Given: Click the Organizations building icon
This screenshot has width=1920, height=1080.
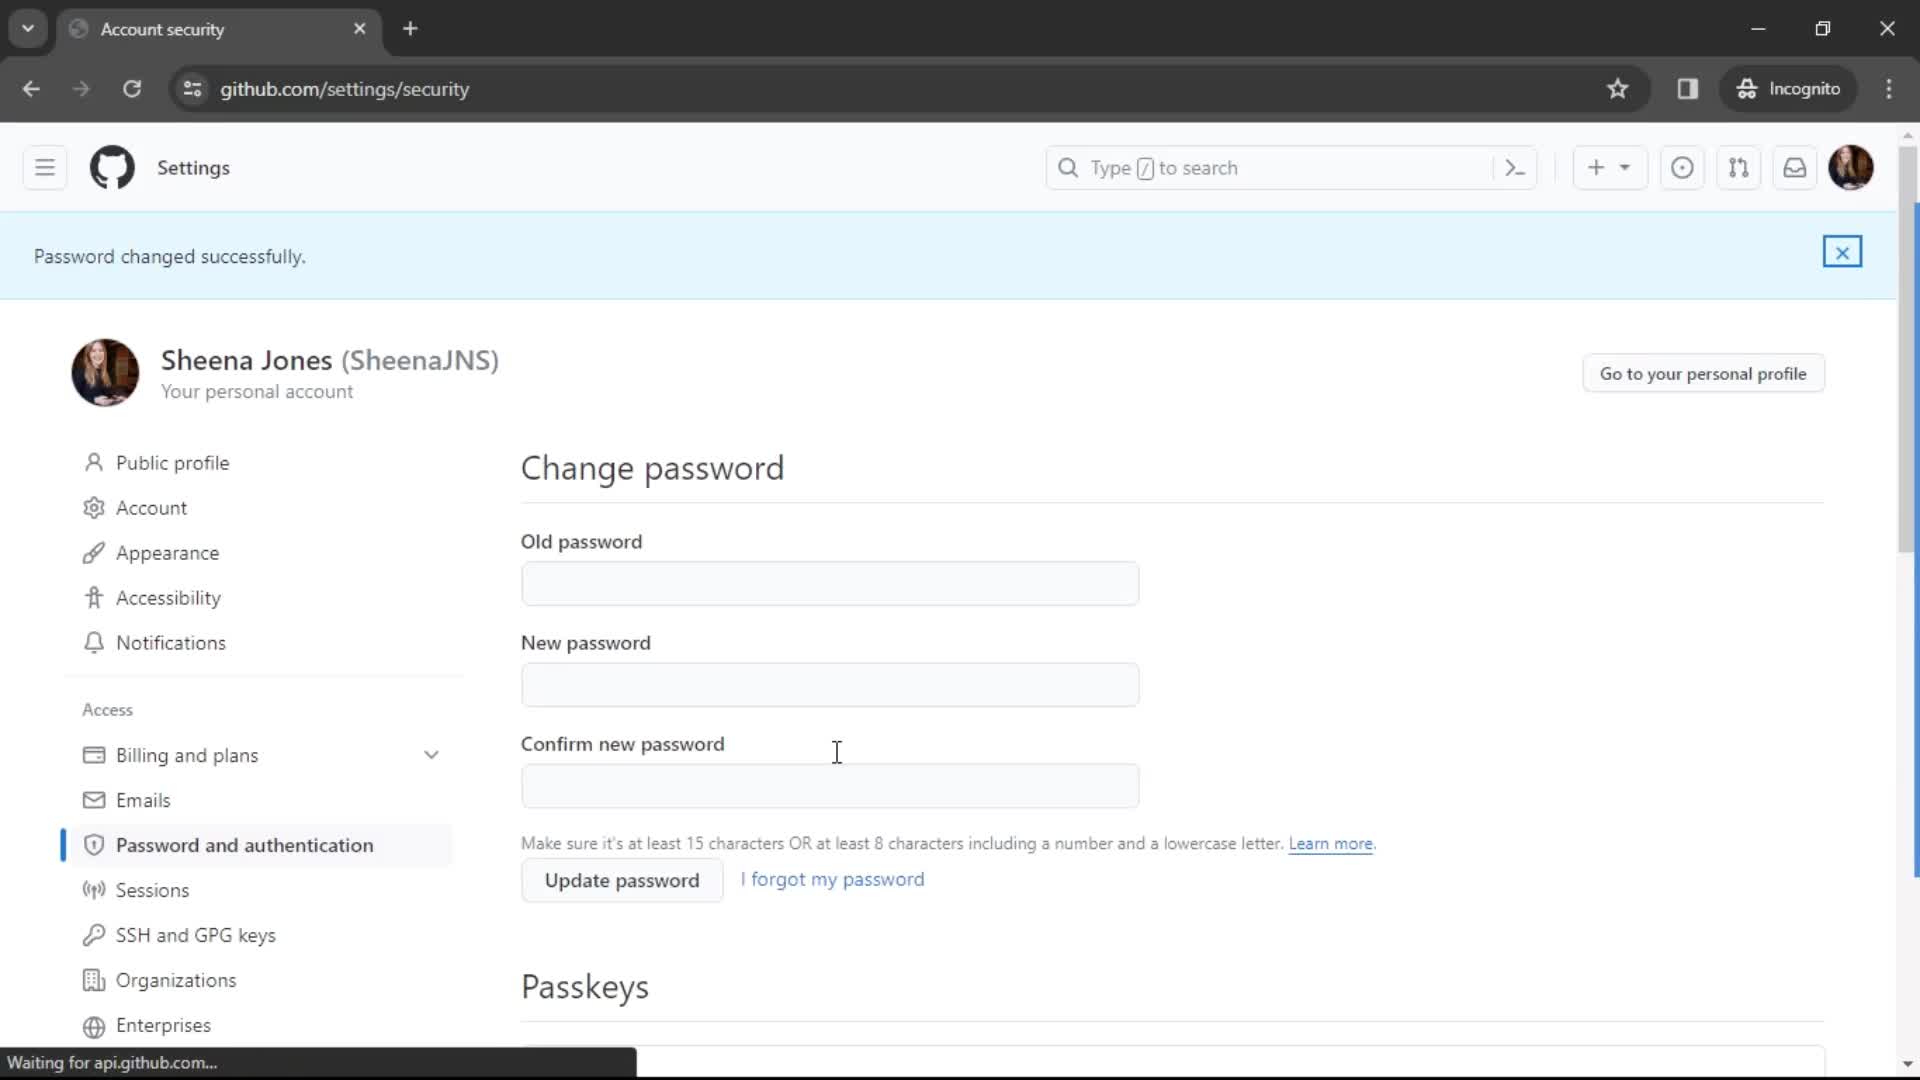Looking at the screenshot, I should click(94, 980).
